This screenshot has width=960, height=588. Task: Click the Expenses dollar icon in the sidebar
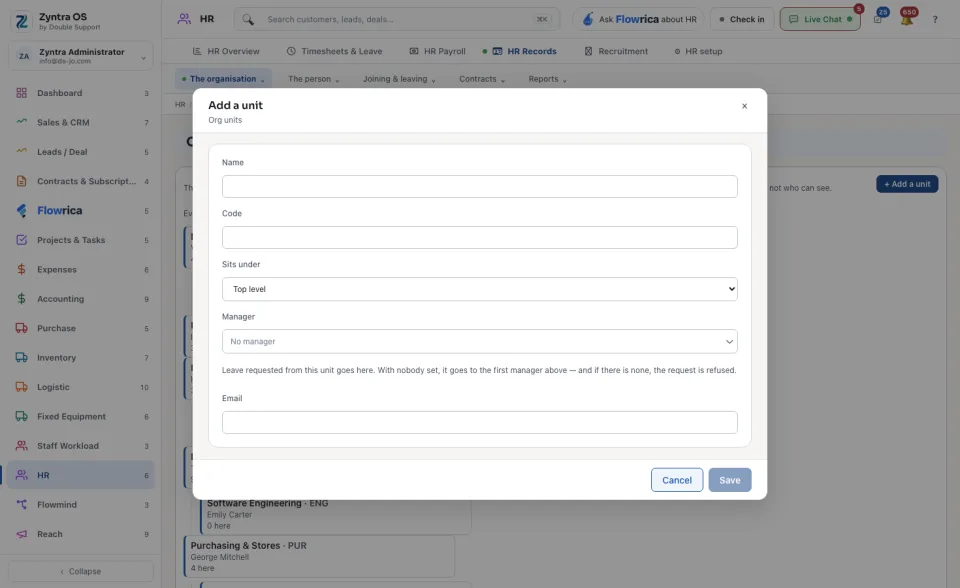[21, 270]
